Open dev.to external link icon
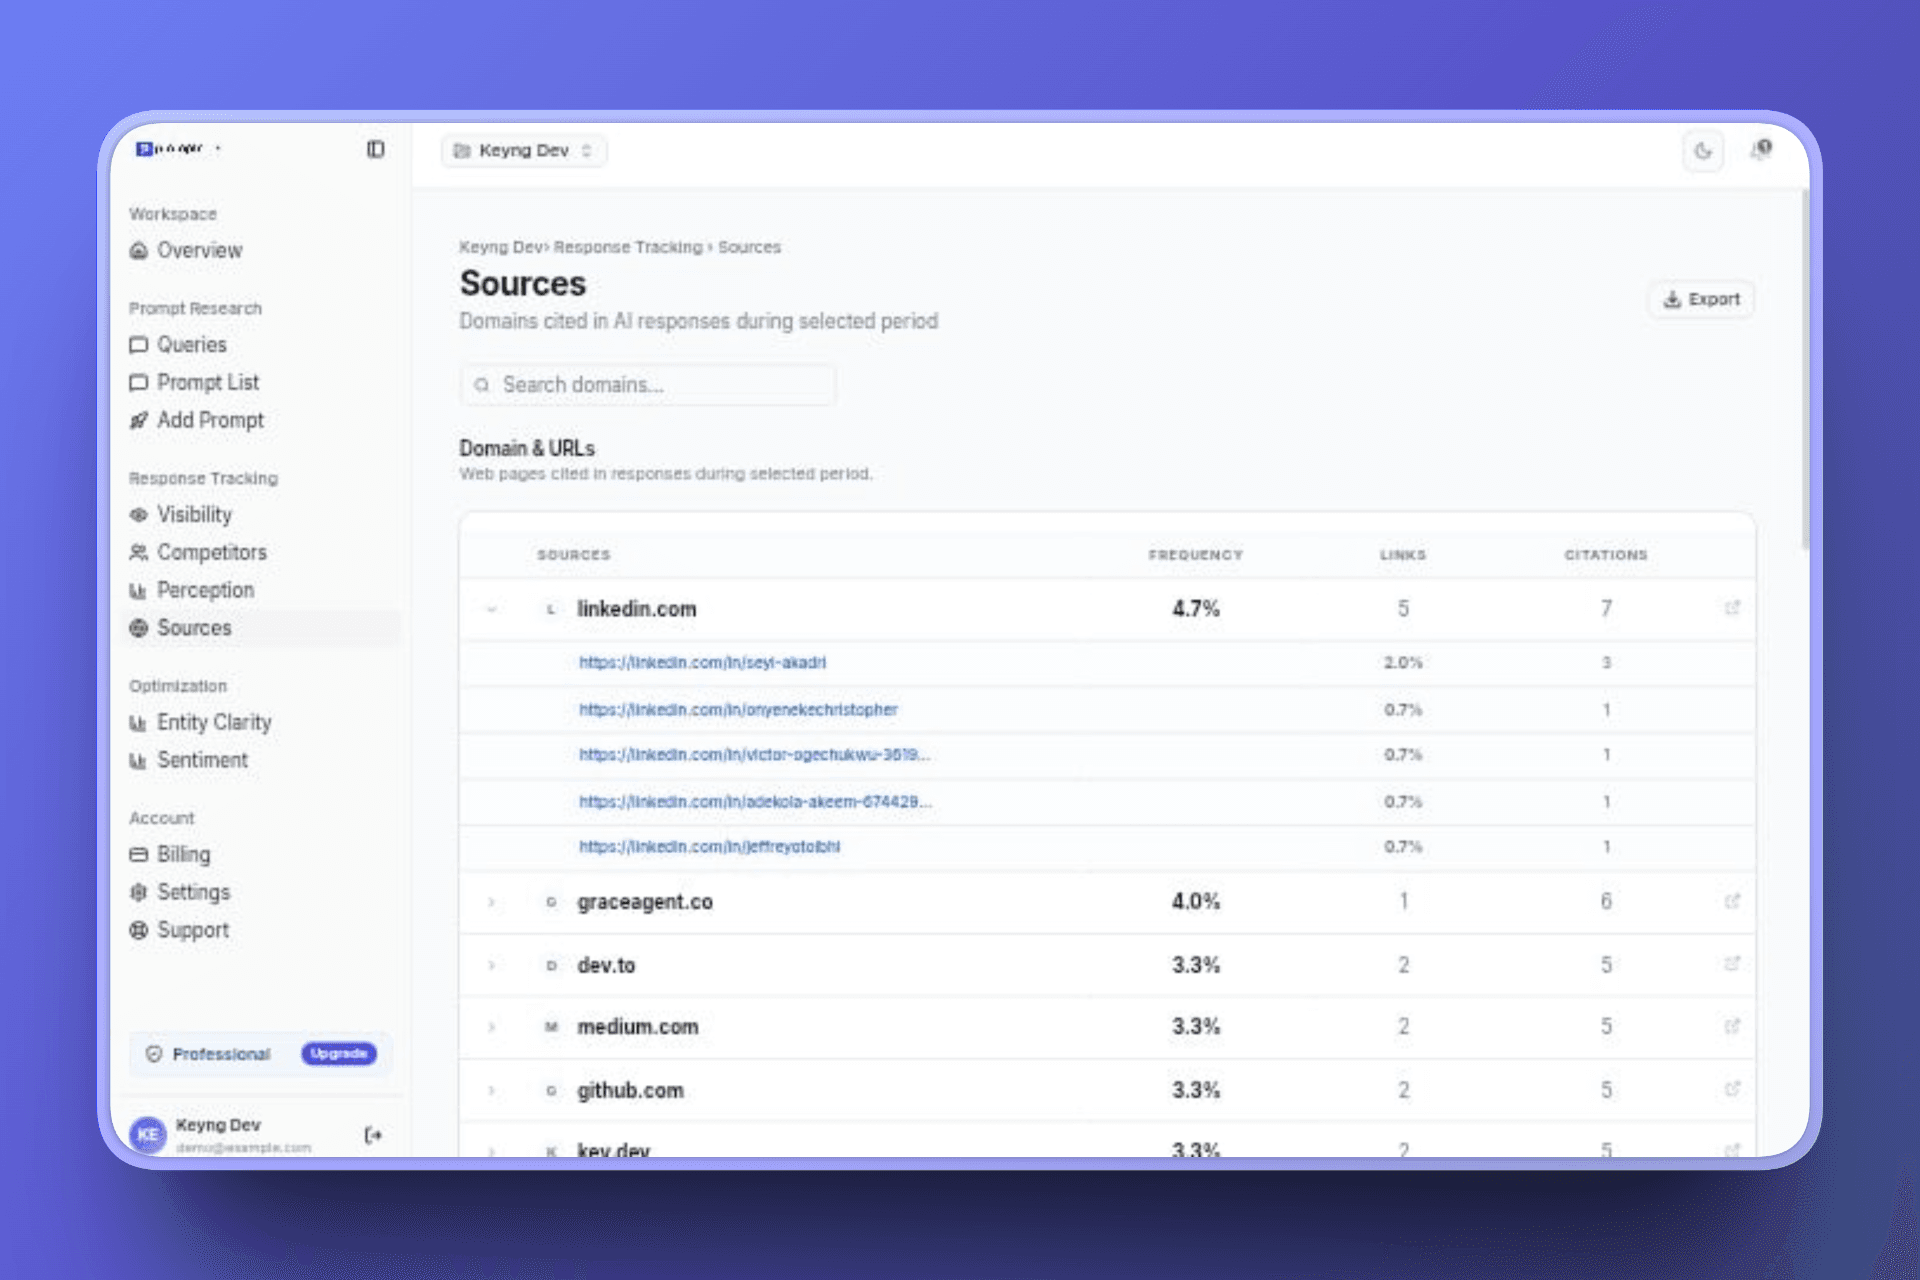Screen dimensions: 1920x1280 (1732, 964)
